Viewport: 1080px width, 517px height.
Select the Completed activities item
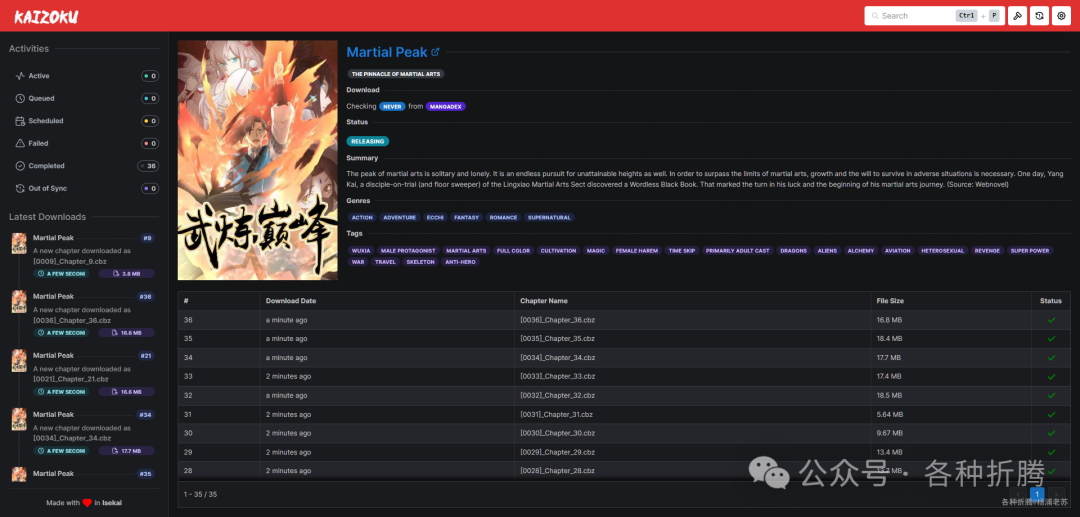click(87, 166)
